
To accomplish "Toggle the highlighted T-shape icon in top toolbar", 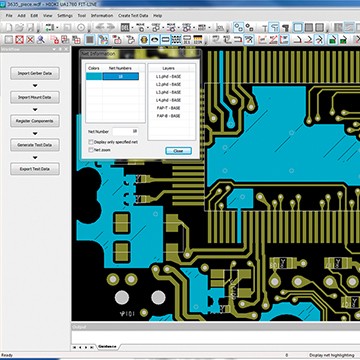I will click(x=274, y=27).
